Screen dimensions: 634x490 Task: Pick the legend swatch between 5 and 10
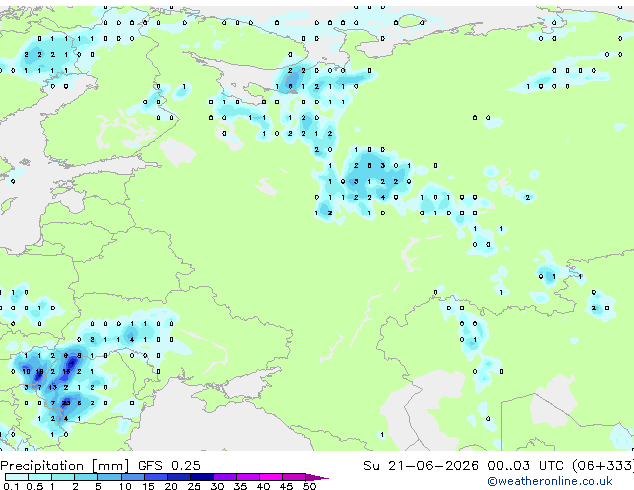(x=109, y=477)
